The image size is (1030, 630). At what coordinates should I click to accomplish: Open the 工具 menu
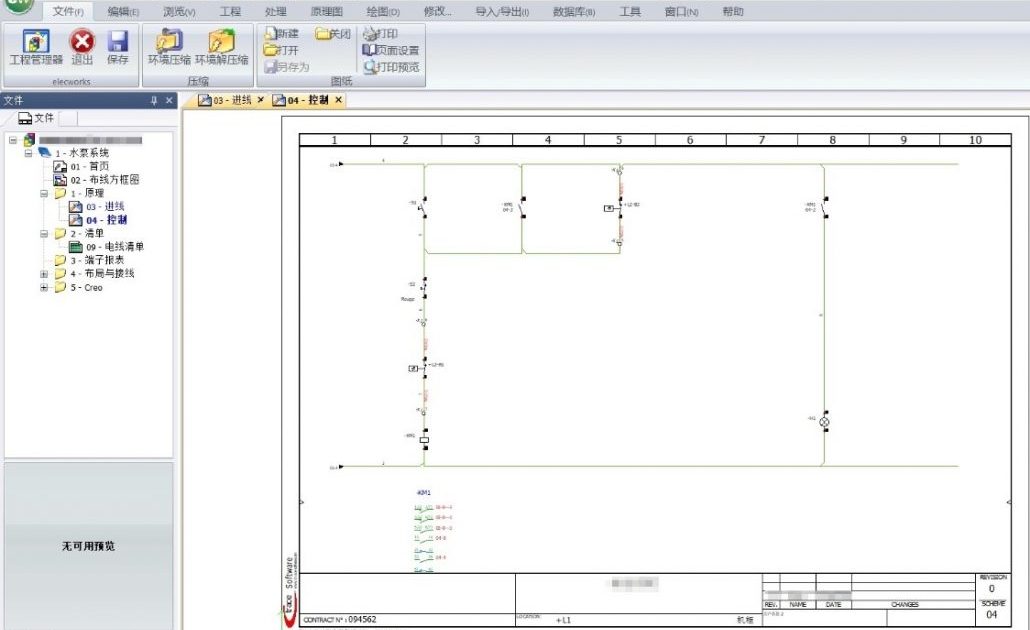[630, 11]
